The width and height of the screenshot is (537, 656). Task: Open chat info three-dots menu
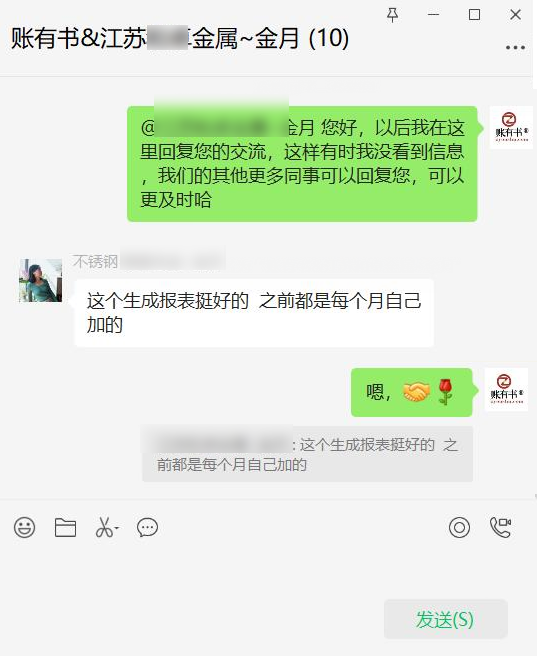coord(515,48)
